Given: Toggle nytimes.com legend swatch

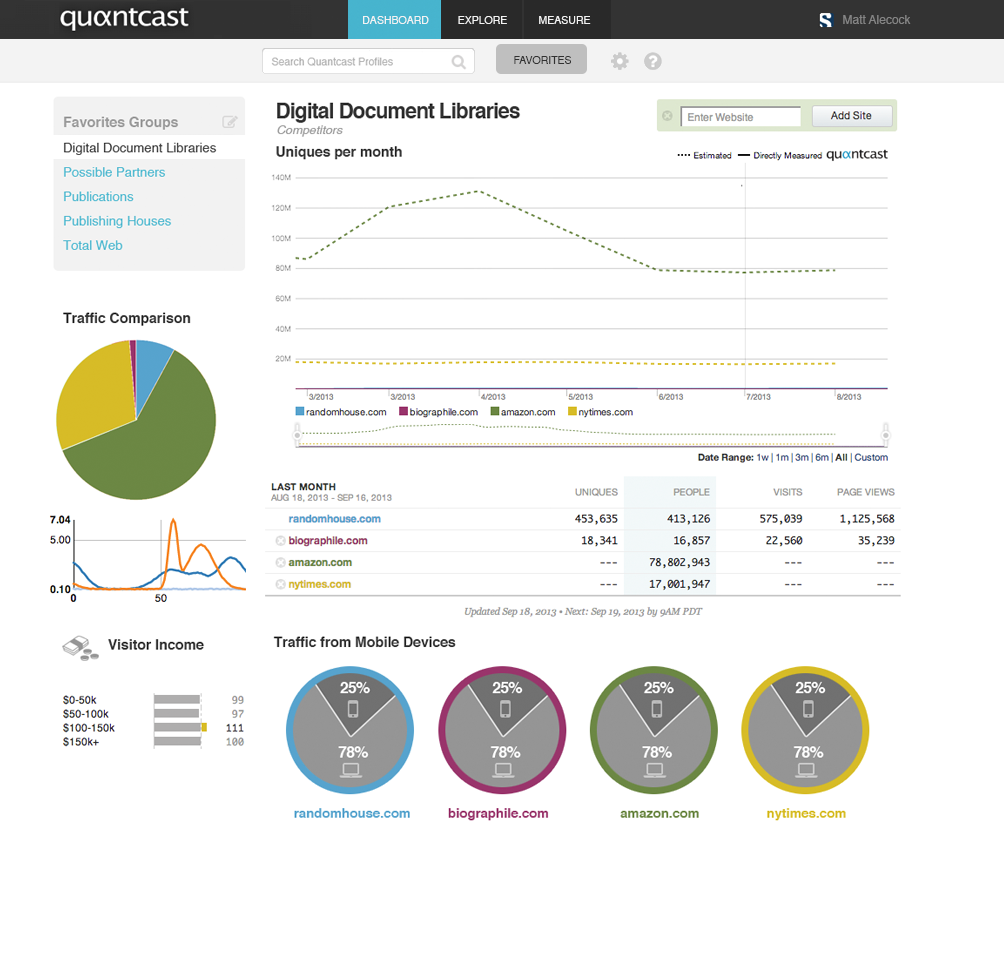Looking at the screenshot, I should [572, 411].
